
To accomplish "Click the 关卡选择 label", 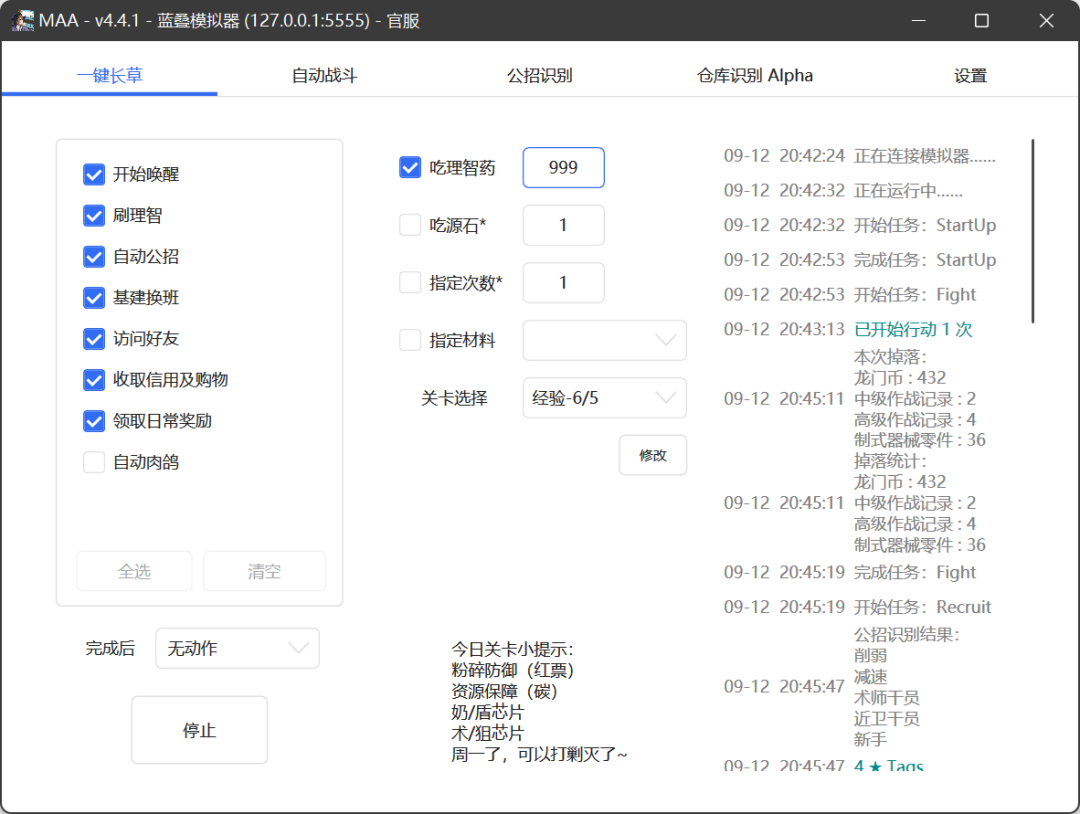I will 454,398.
